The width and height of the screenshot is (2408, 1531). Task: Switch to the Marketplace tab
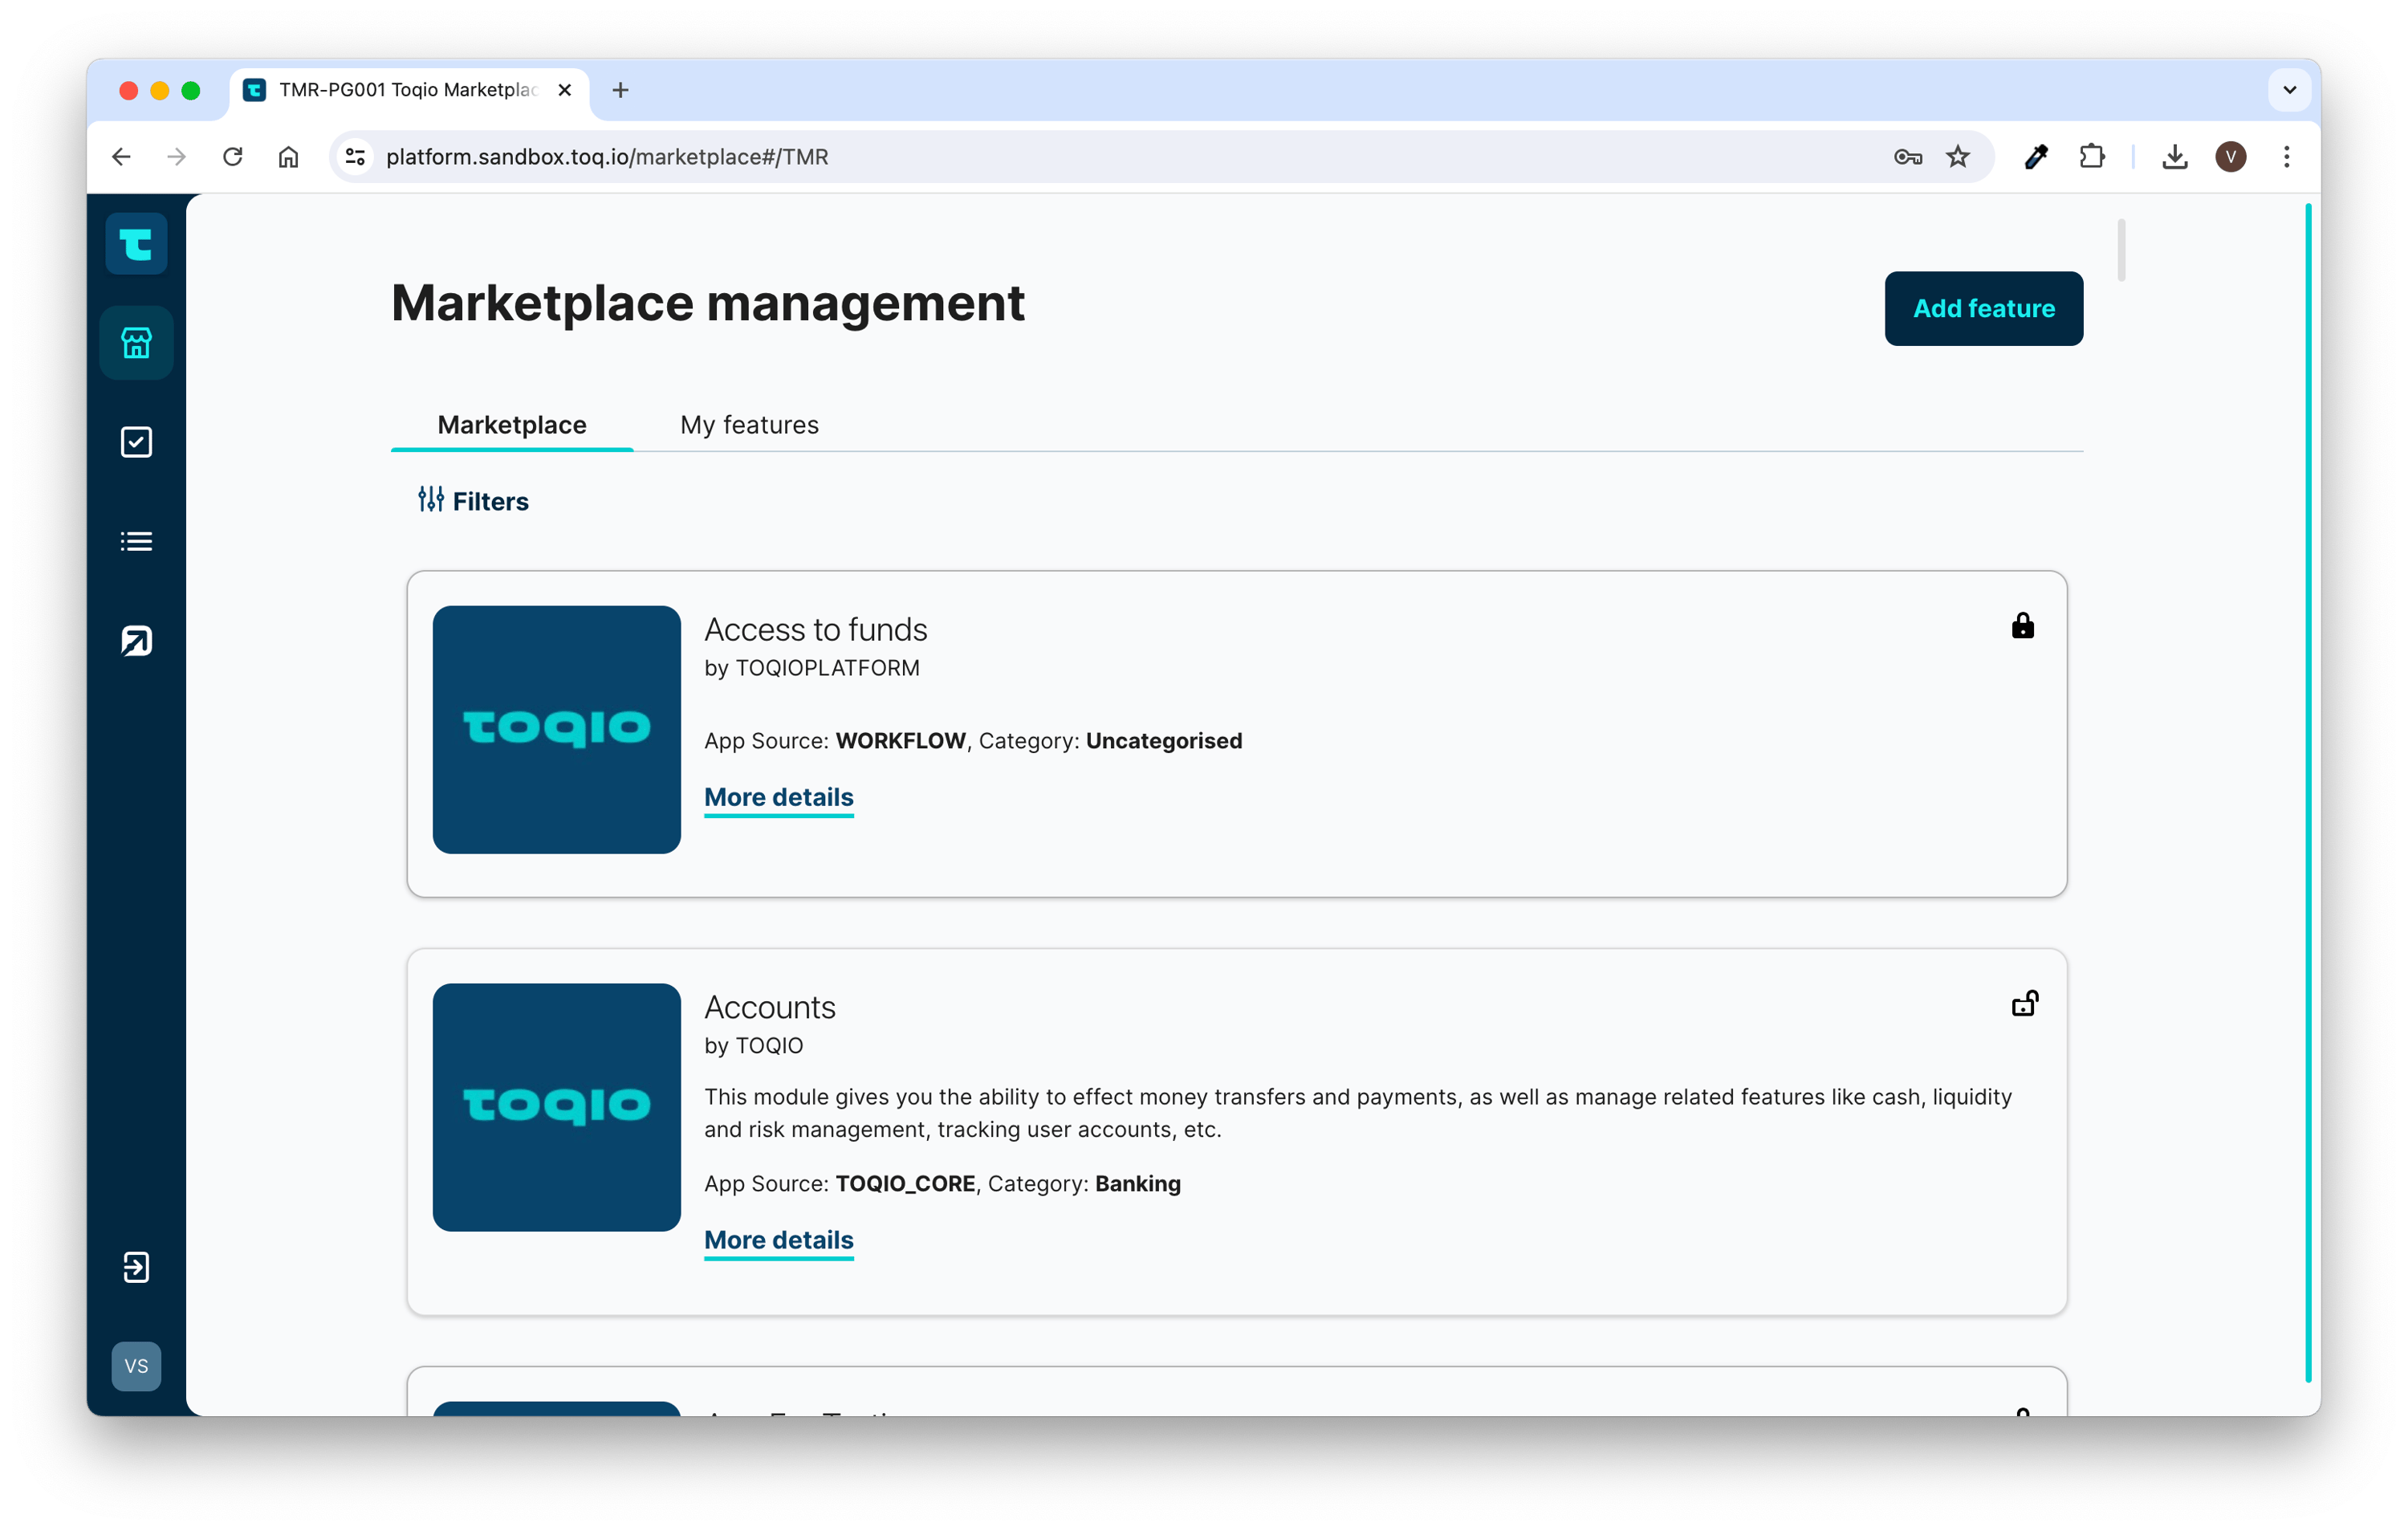[x=512, y=425]
